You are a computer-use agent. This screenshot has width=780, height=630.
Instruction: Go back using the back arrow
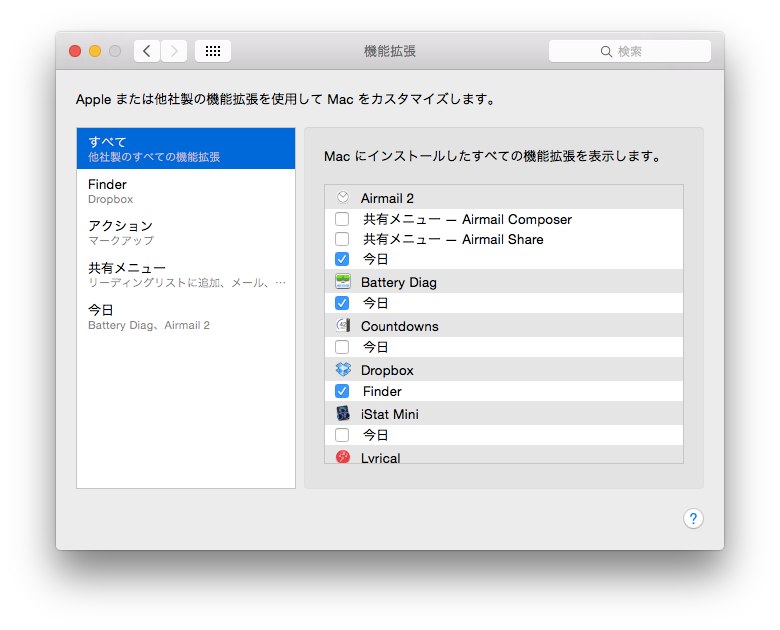147,51
